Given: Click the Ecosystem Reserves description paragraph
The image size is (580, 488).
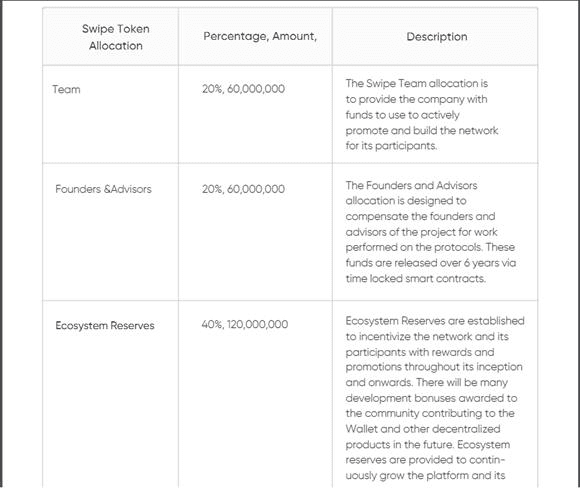Looking at the screenshot, I should point(435,398).
